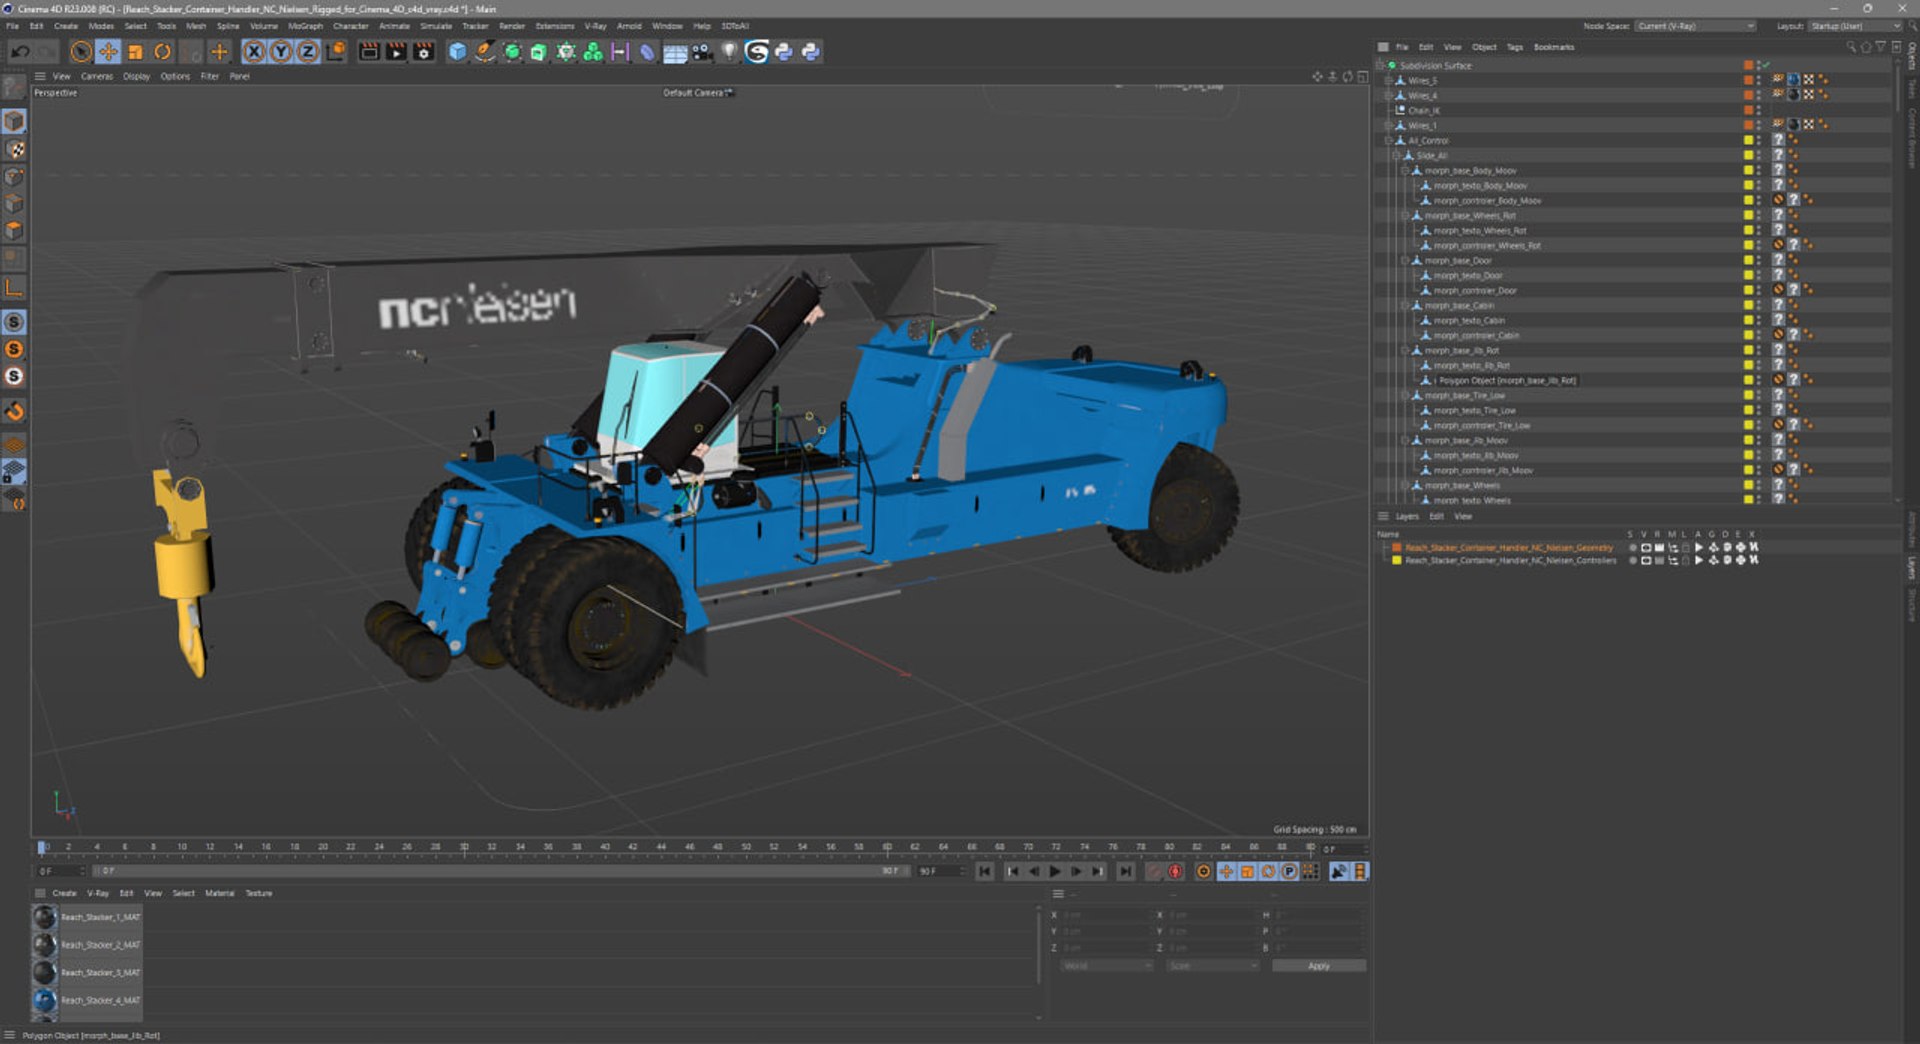Select Reach_Stacker_1_MAT material thumbnail
Image resolution: width=1920 pixels, height=1044 pixels.
coord(45,917)
